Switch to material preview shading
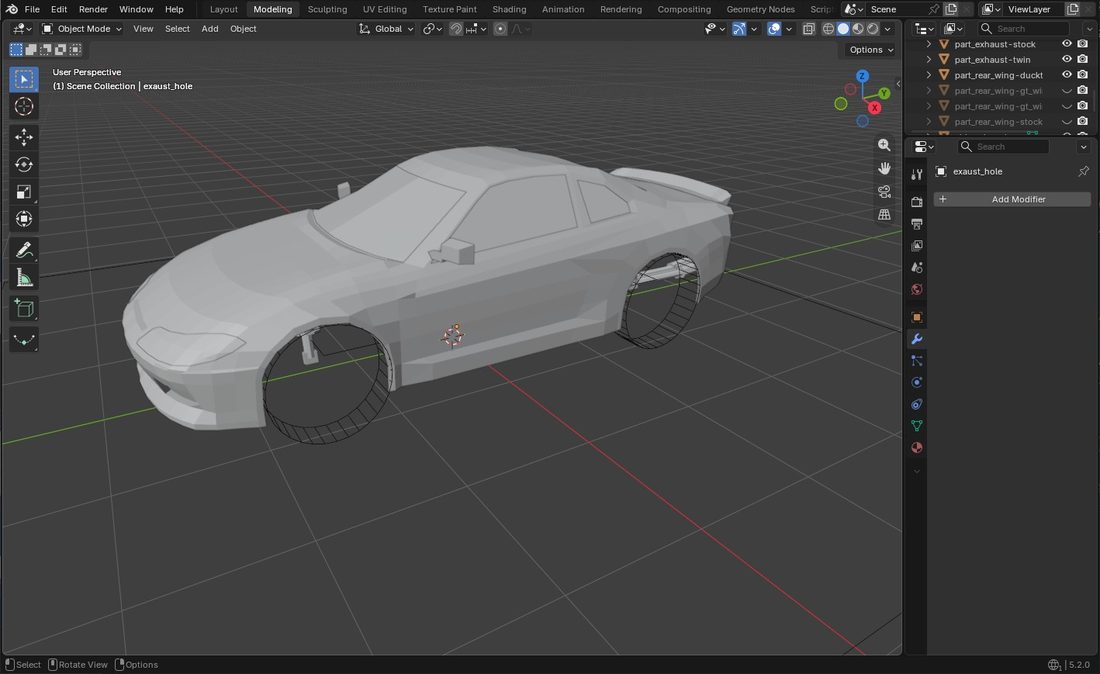 [x=858, y=29]
